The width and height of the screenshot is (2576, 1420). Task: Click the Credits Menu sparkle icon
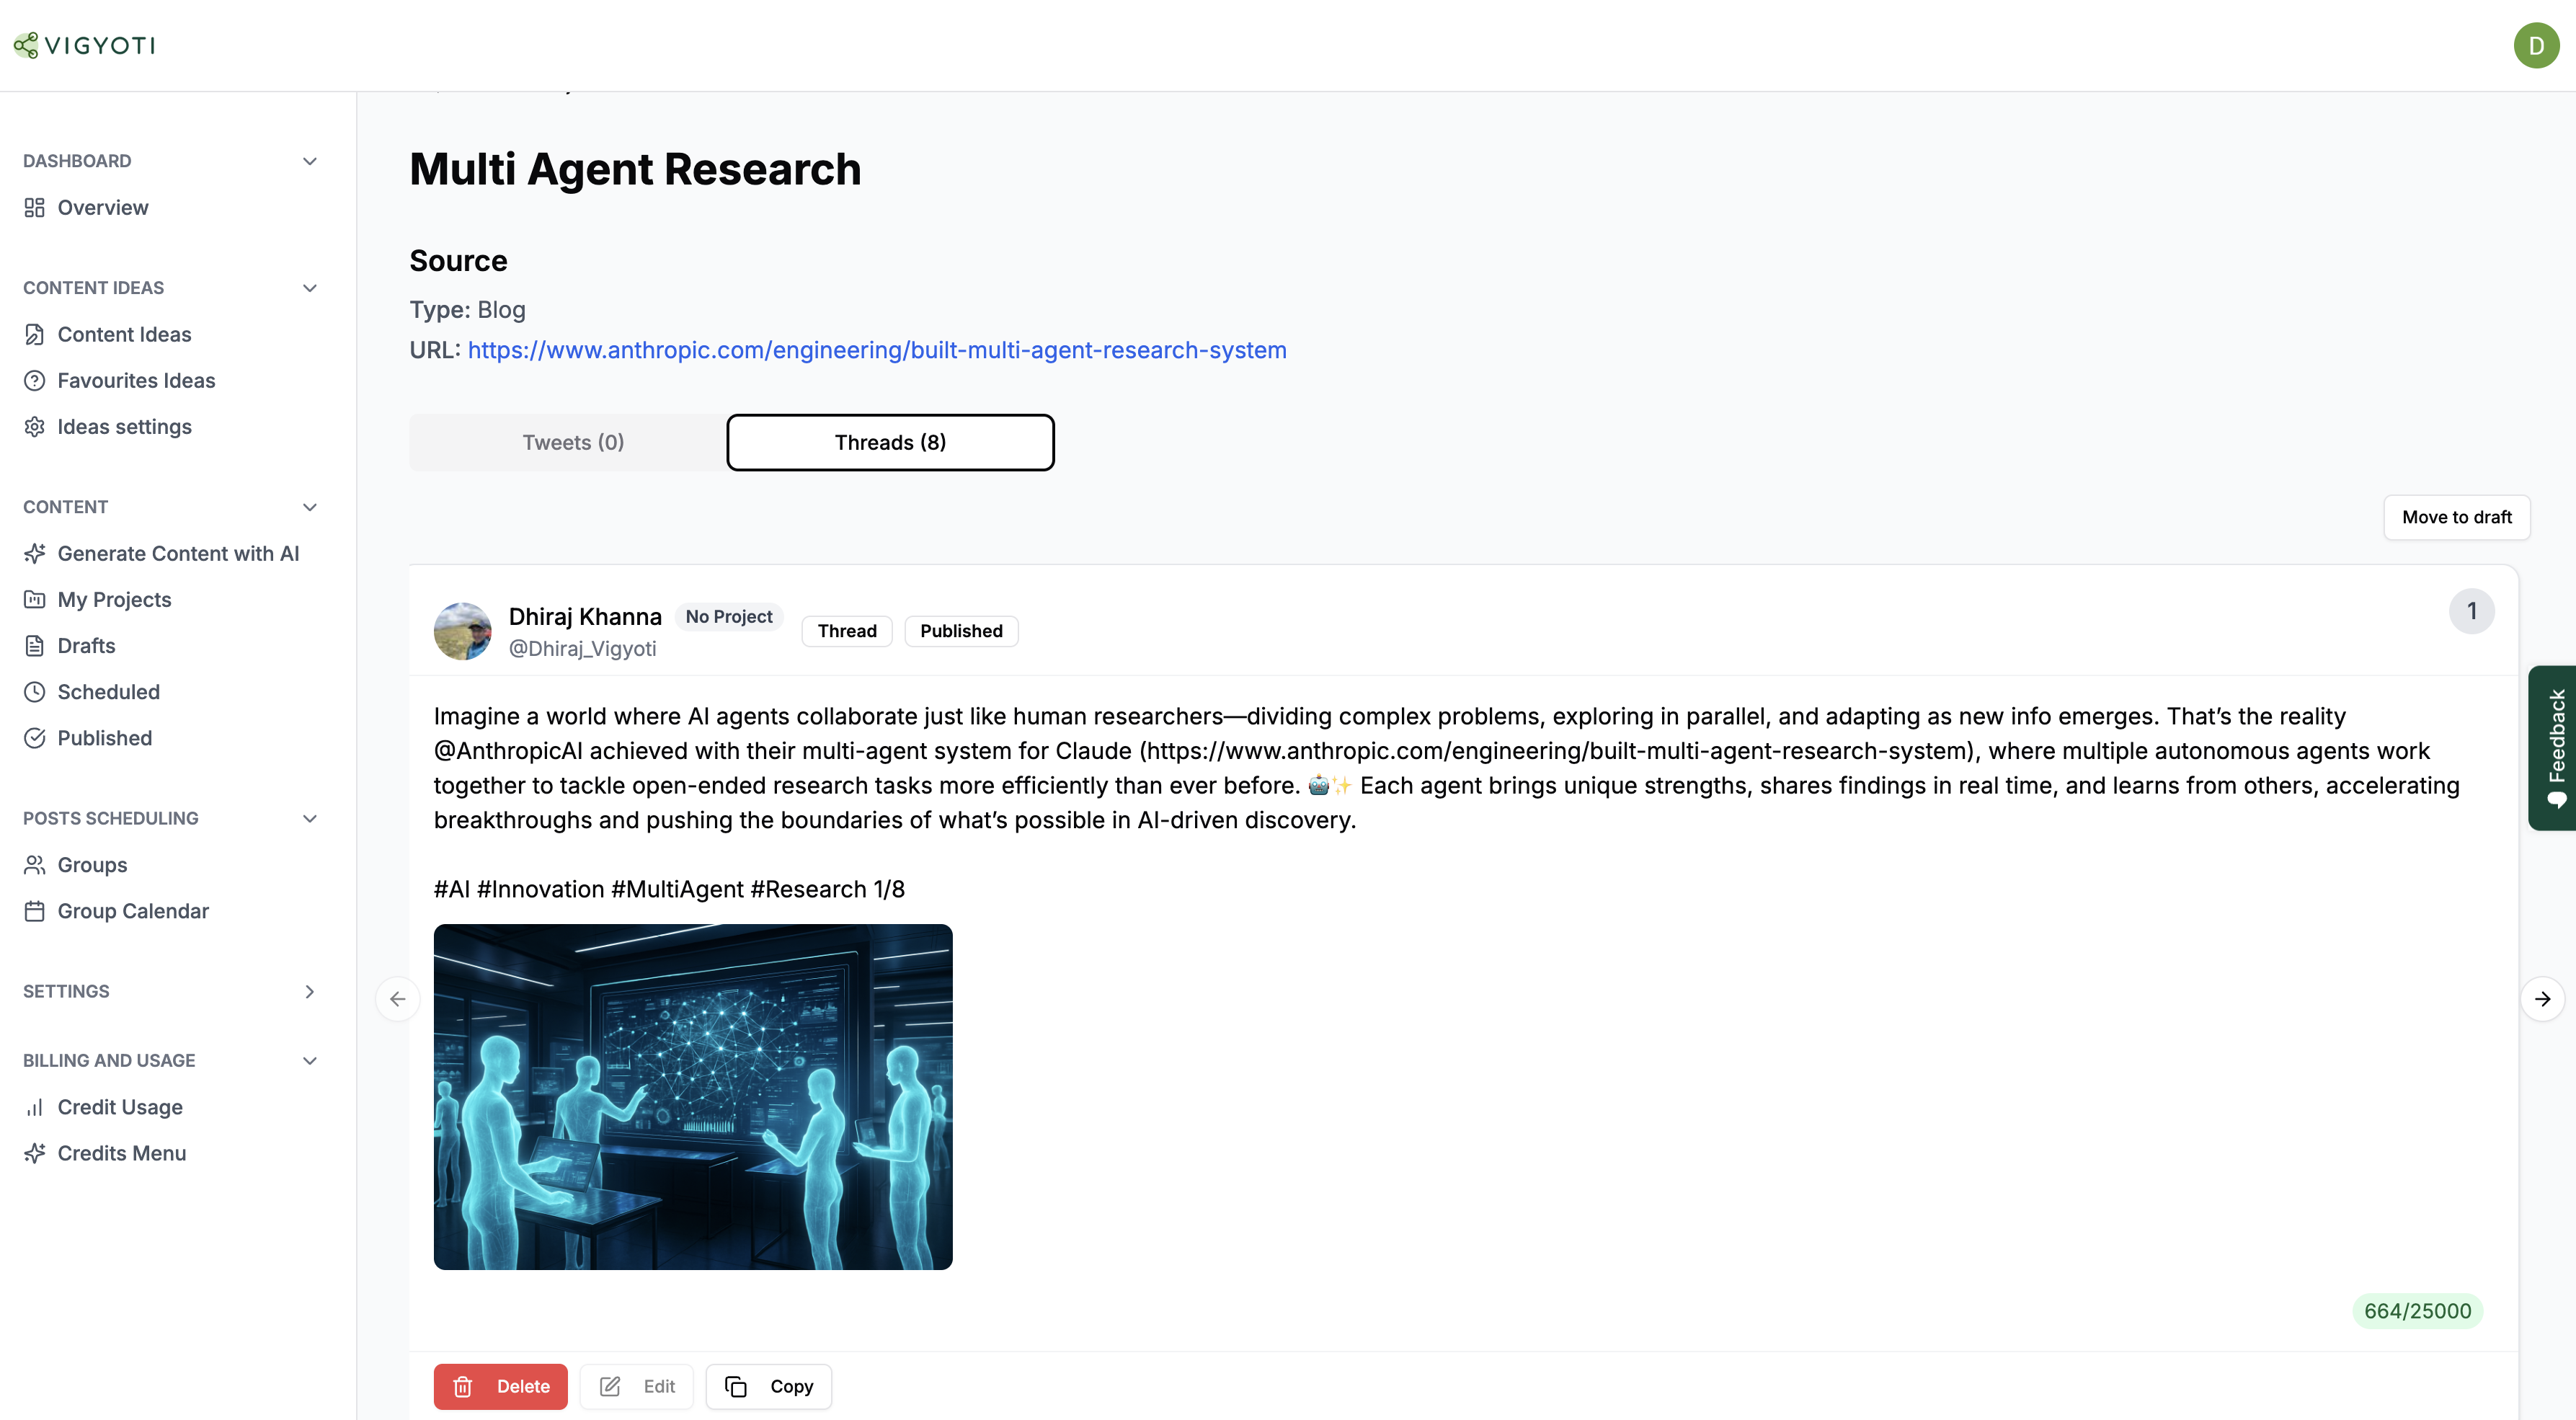tap(35, 1153)
